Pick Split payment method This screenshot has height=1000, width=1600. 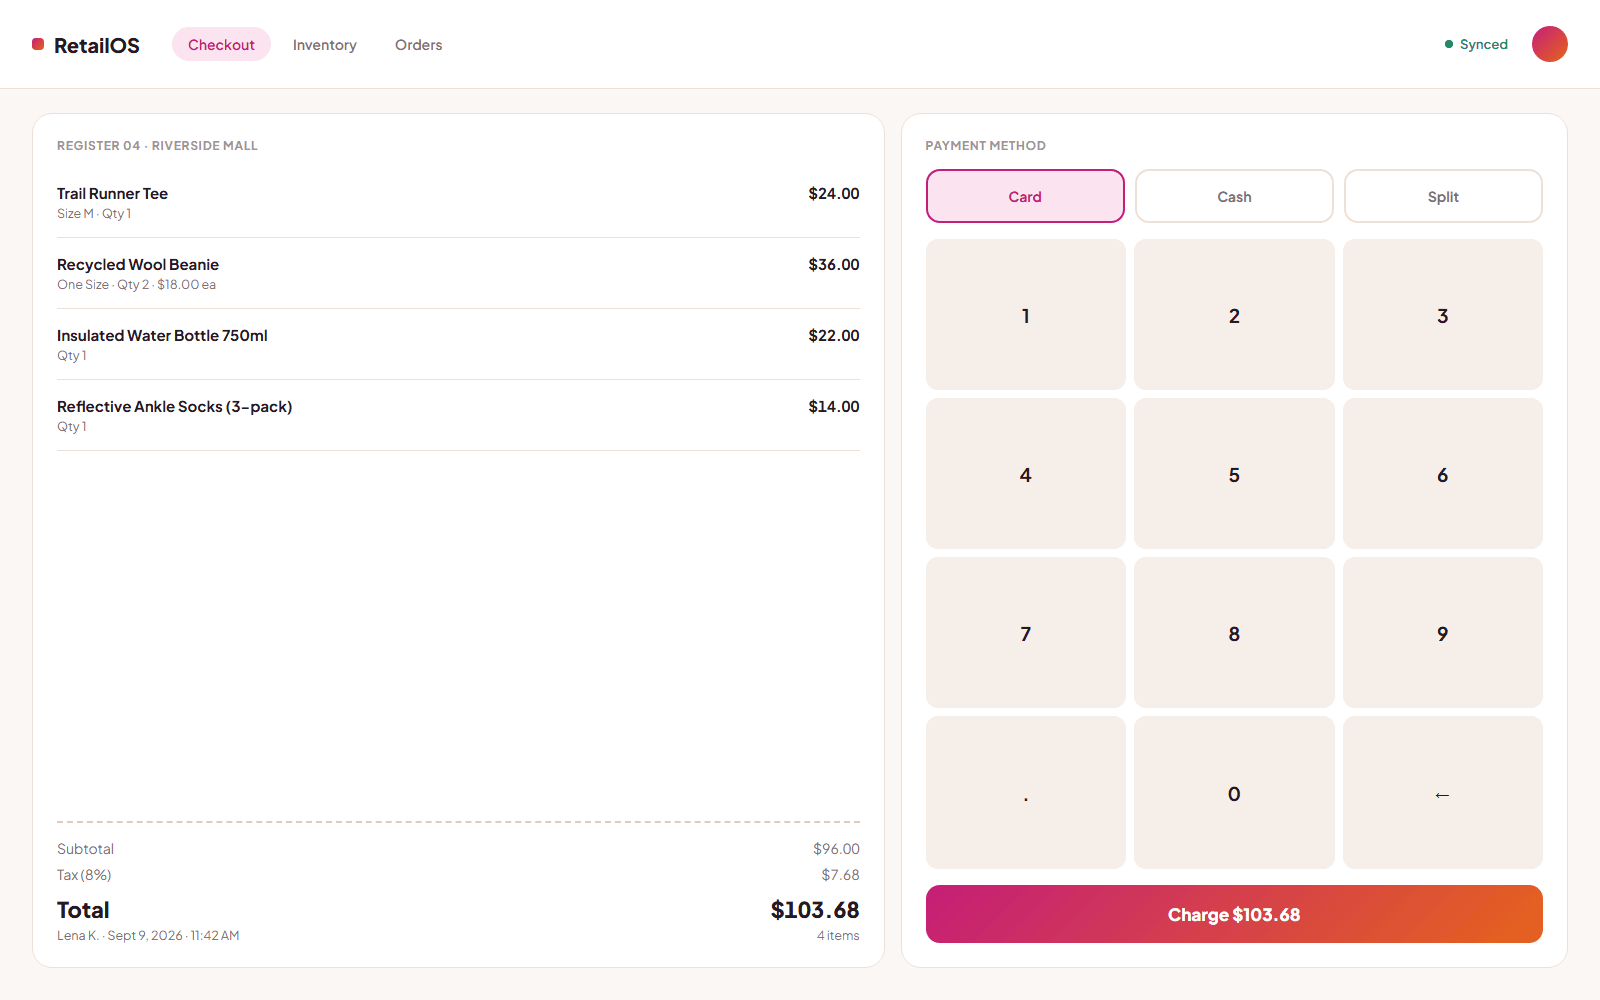(x=1443, y=196)
